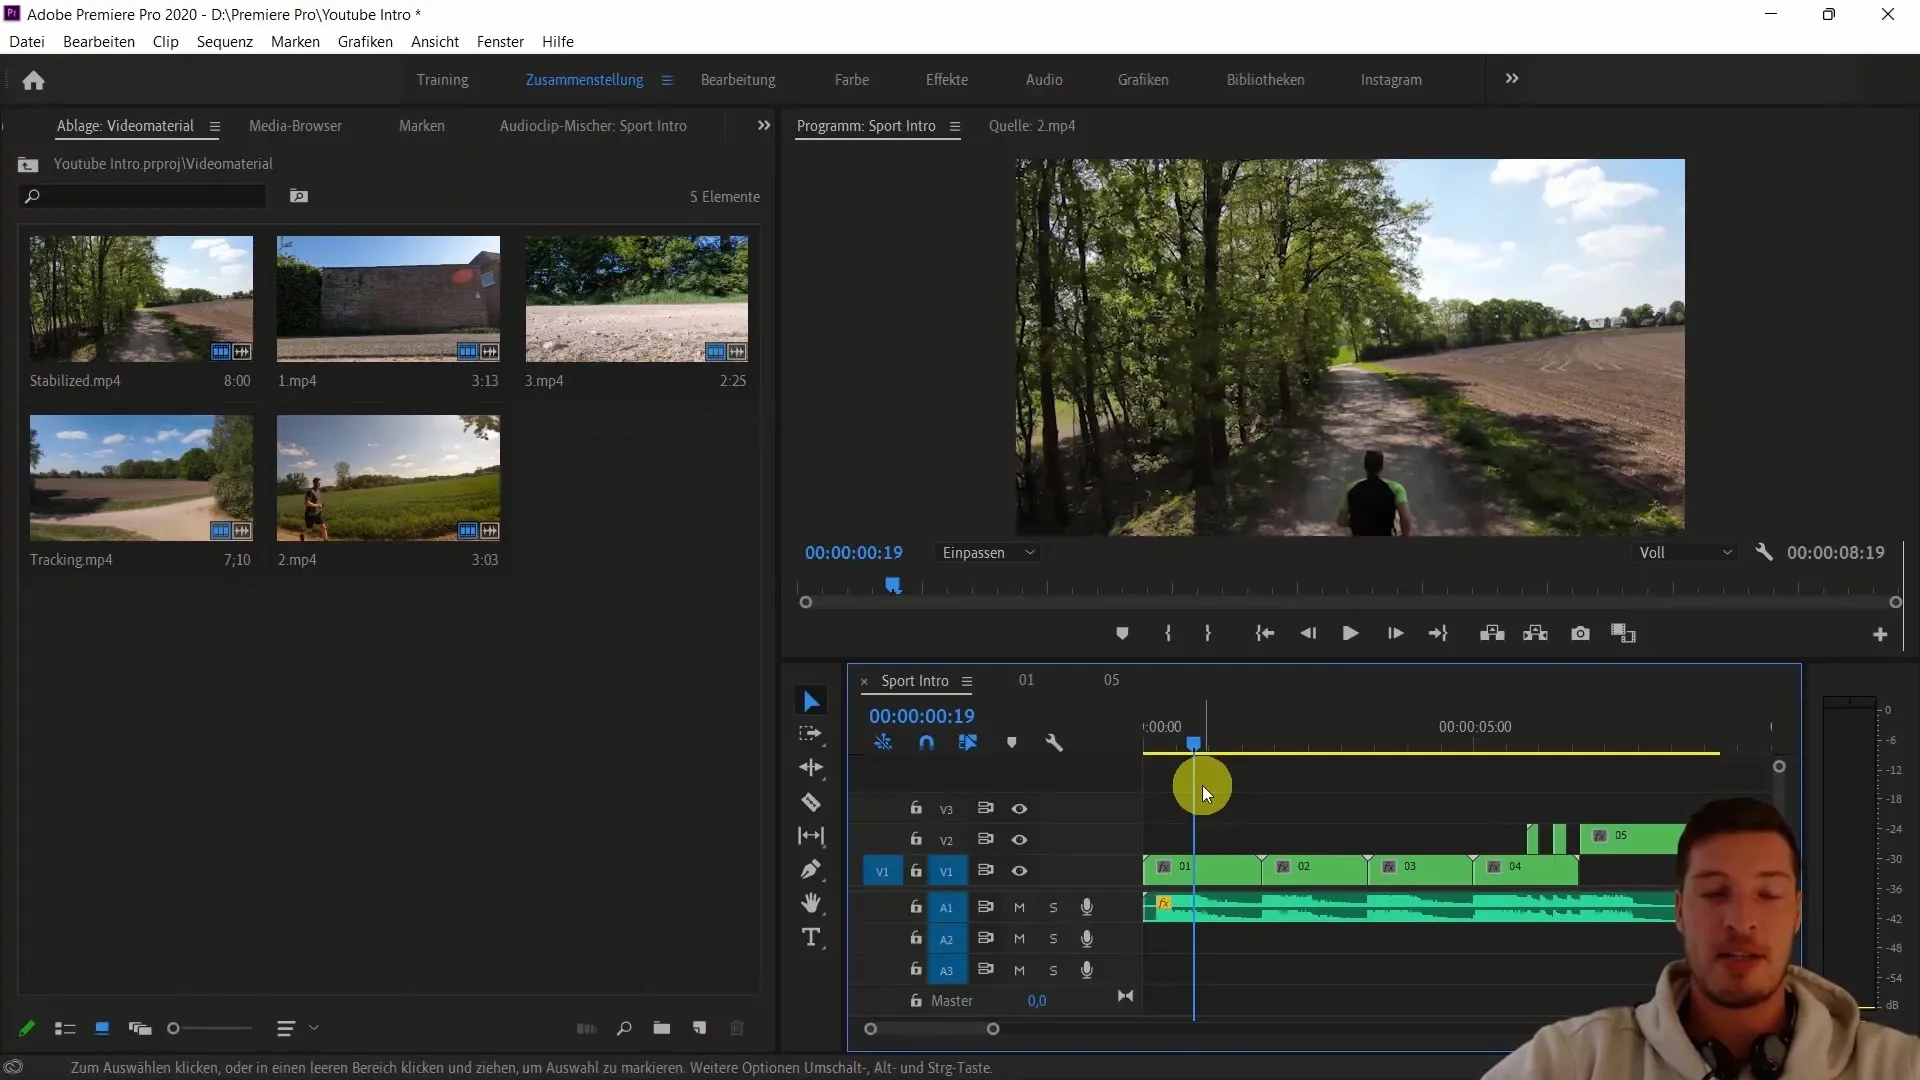Add marker in Program monitor
Screen dimensions: 1920x1080
1122,634
